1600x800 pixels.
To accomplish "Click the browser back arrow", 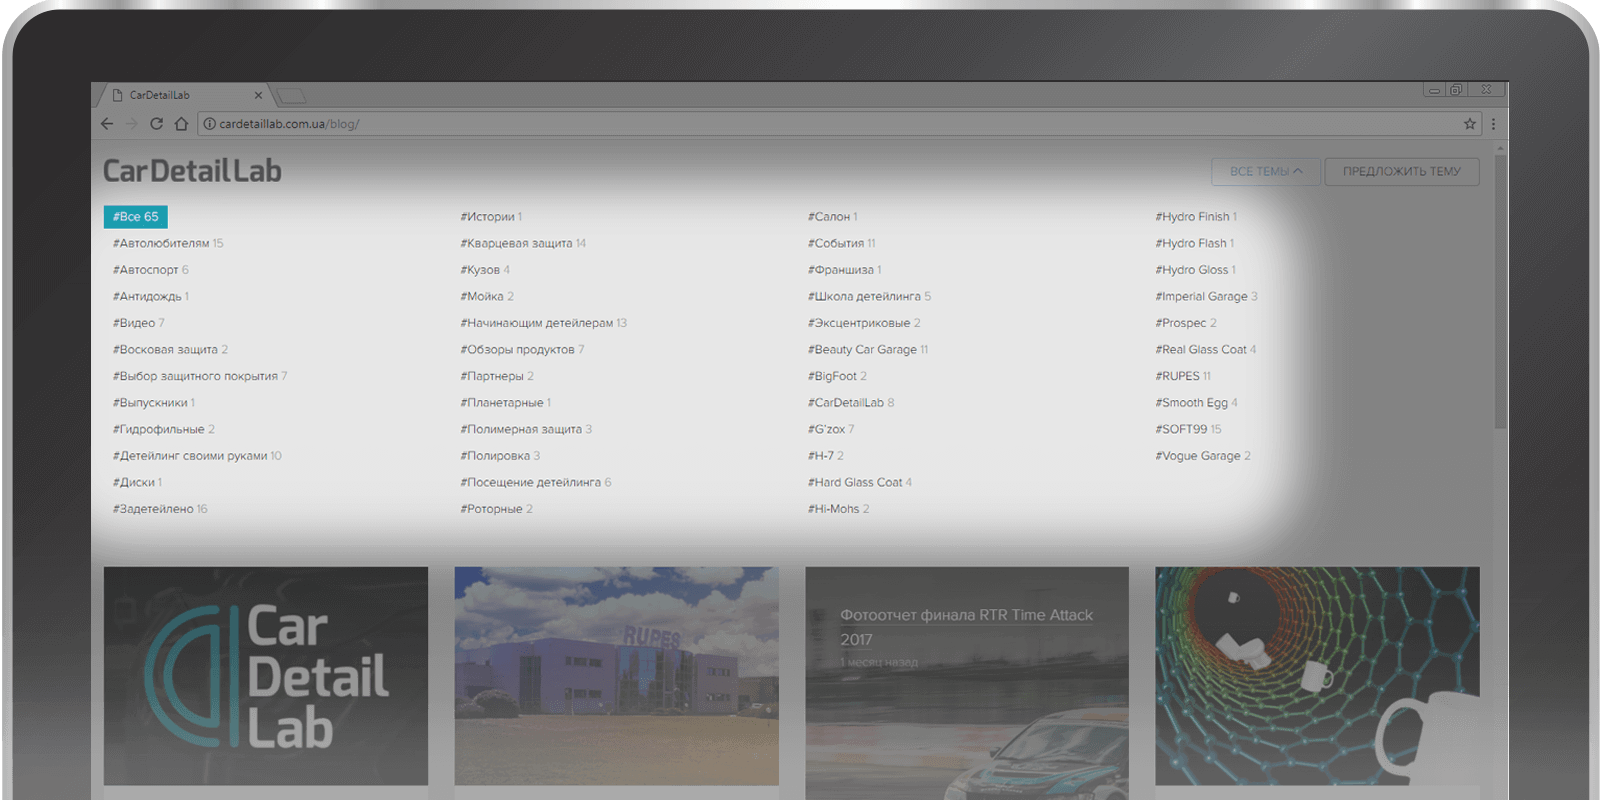I will tap(107, 124).
